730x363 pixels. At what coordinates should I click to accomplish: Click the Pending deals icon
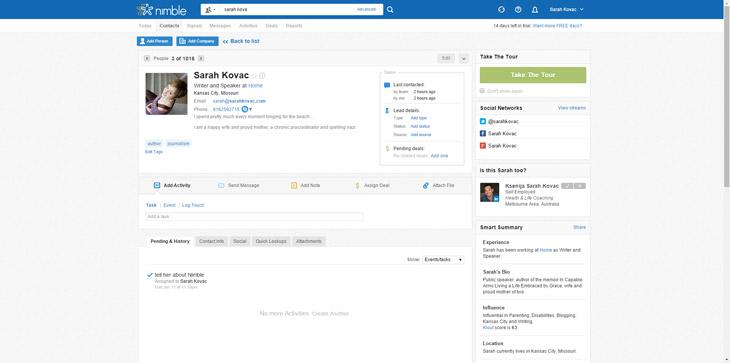387,148
